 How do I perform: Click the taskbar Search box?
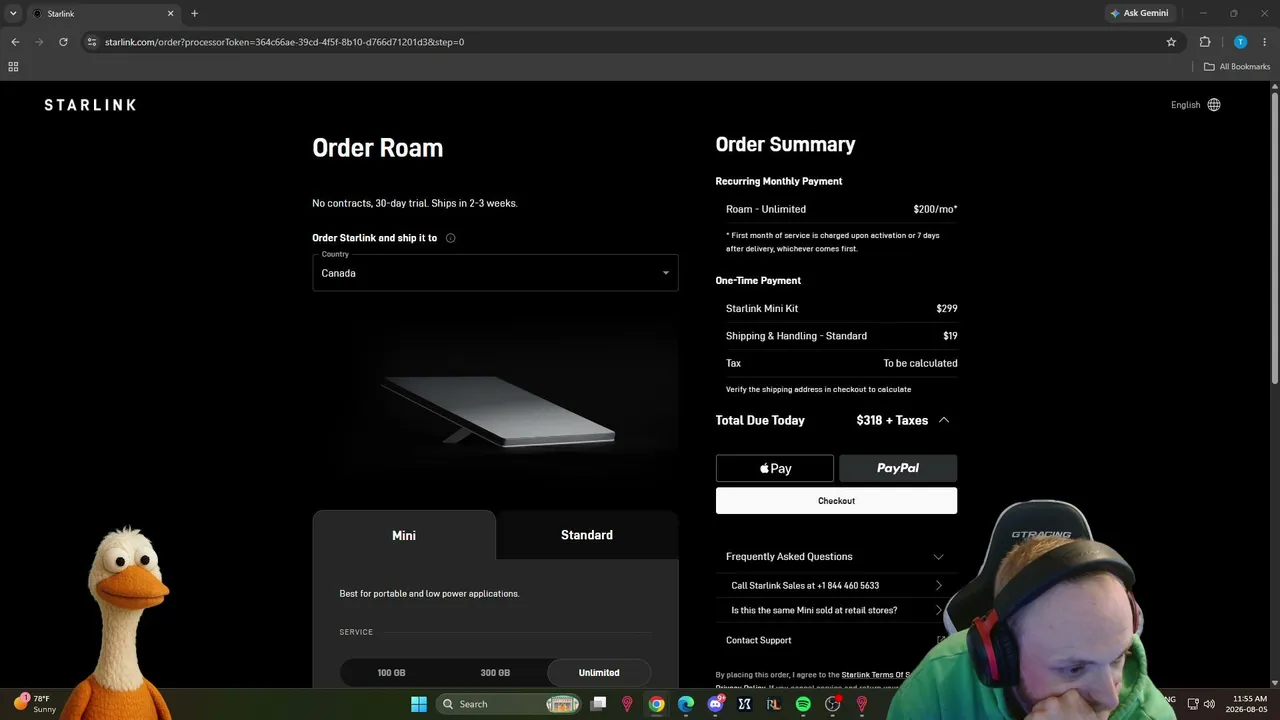click(510, 704)
